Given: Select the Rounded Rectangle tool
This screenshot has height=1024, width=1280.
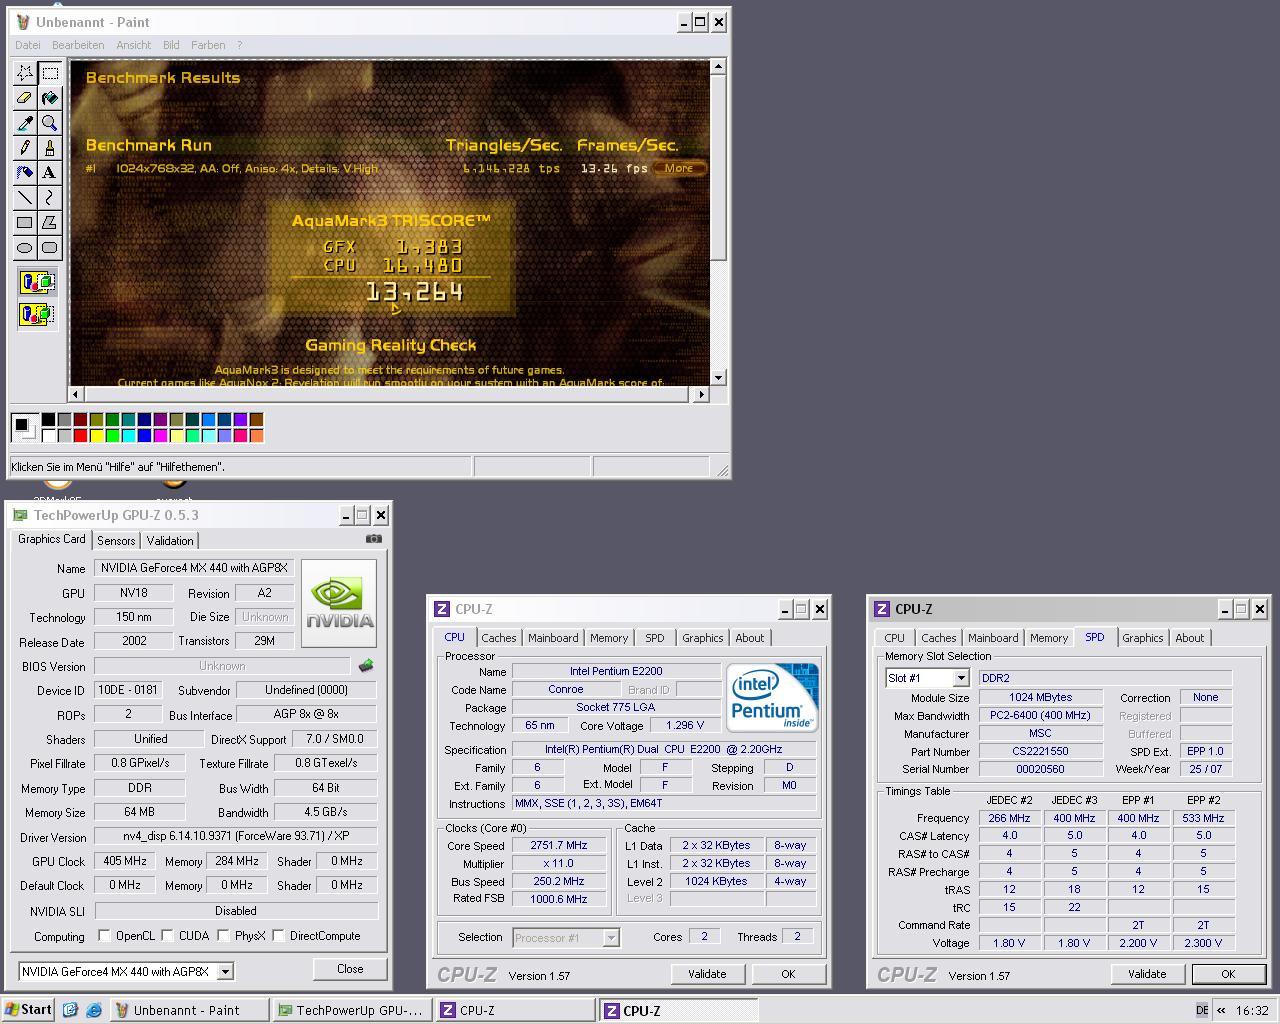Looking at the screenshot, I should tap(49, 248).
